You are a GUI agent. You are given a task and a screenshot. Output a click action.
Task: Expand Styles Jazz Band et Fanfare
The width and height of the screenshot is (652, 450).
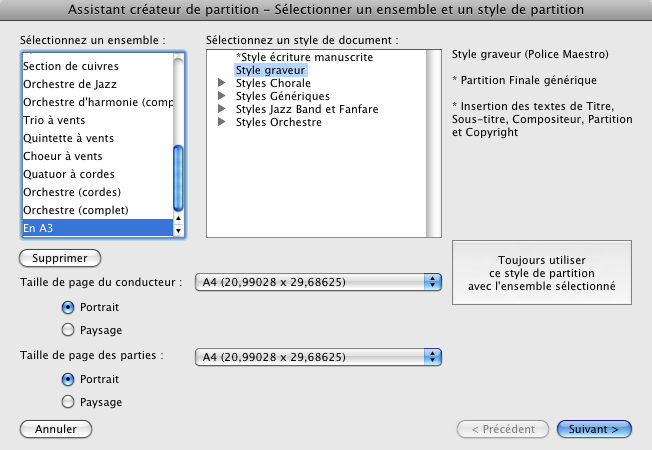(221, 110)
